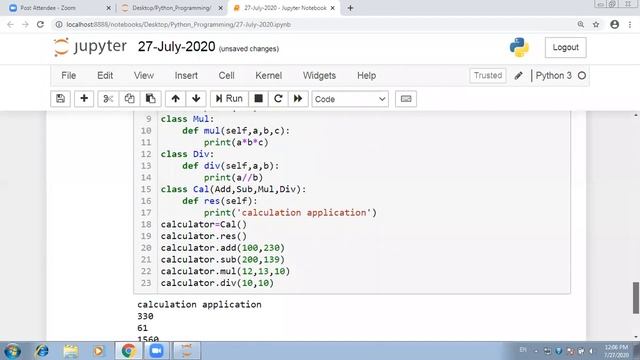Open File Explorer from taskbar
640x360 pixels.
[x=71, y=351]
